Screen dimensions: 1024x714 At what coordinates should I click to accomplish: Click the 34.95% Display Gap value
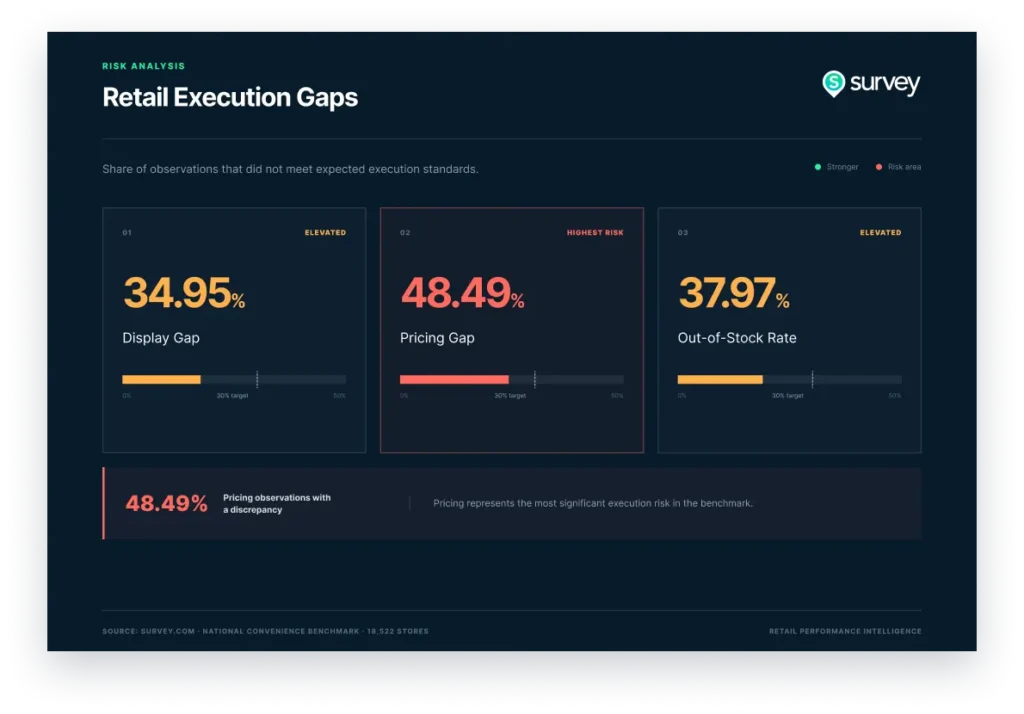click(184, 293)
